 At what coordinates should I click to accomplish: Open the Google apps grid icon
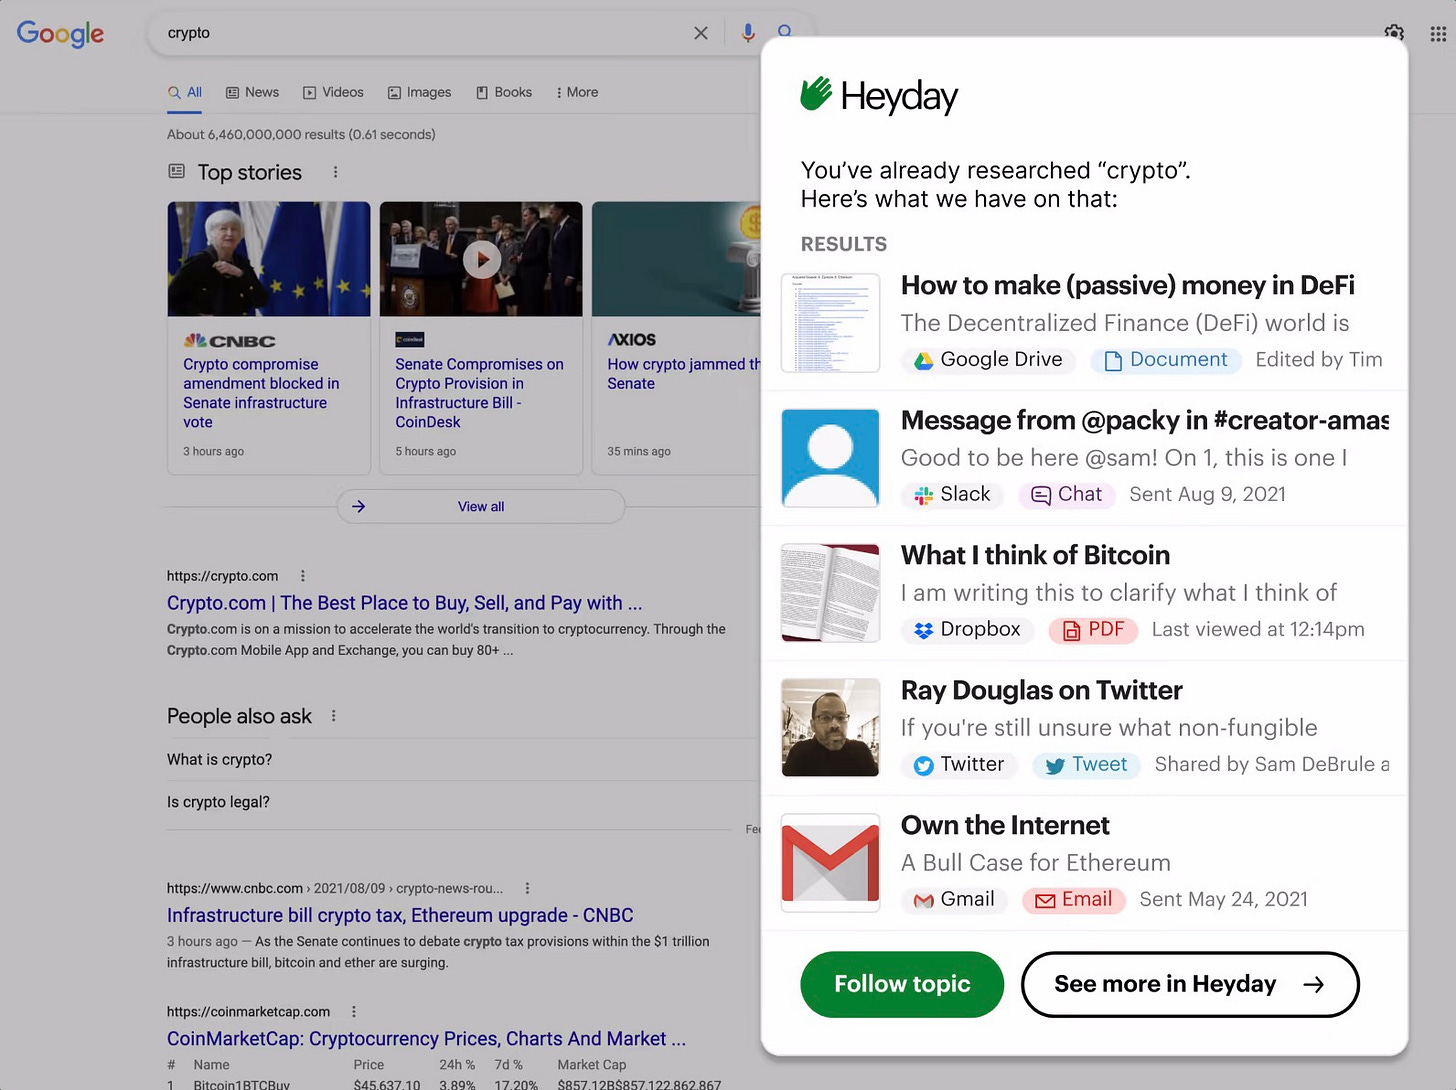click(1438, 34)
